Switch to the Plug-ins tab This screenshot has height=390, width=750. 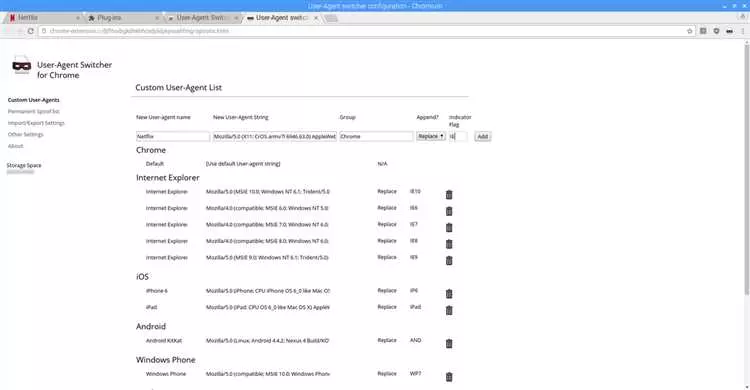[123, 18]
